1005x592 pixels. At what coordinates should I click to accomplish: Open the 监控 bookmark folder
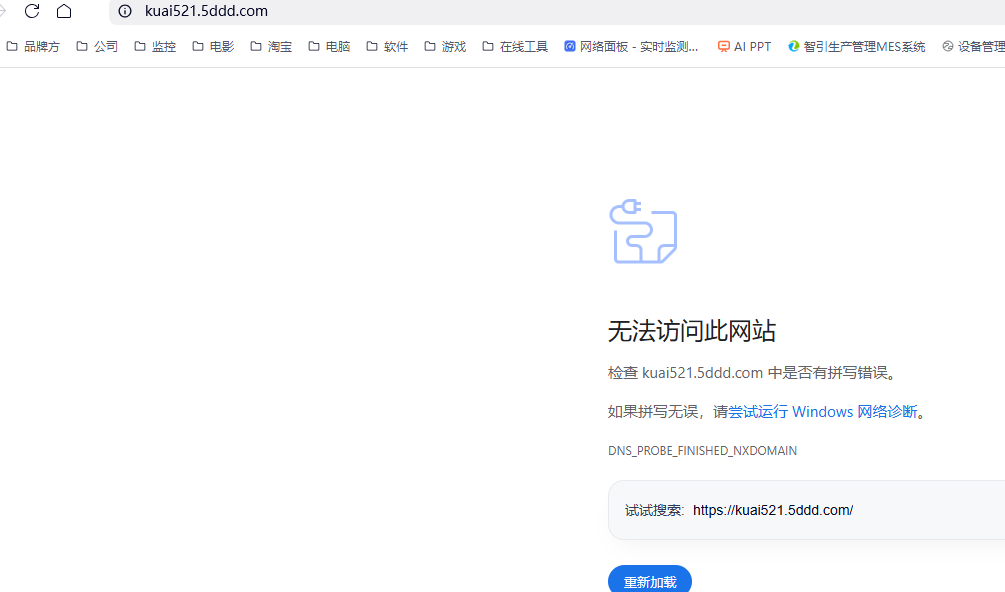(x=155, y=47)
